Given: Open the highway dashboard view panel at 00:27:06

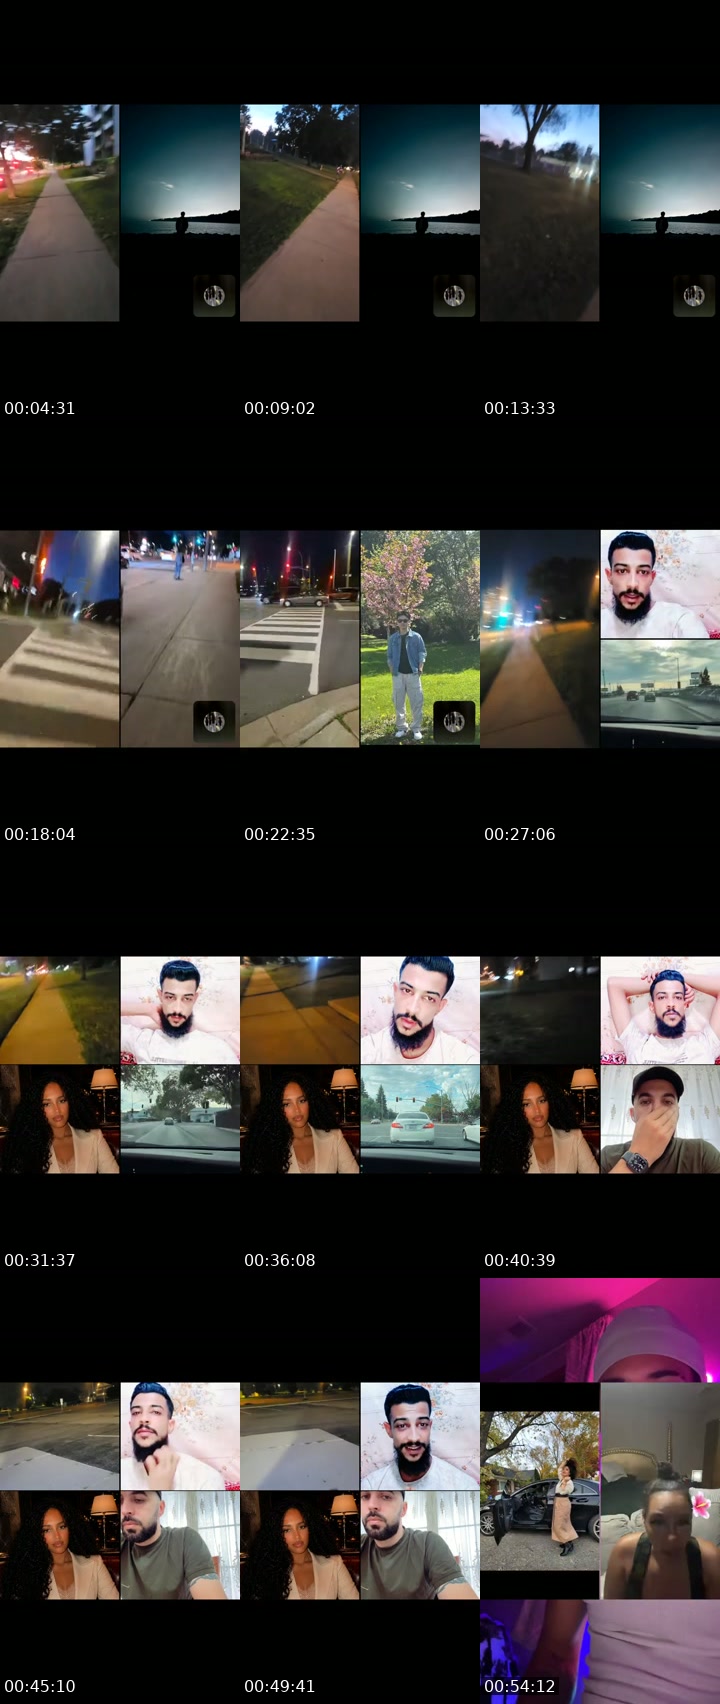Looking at the screenshot, I should (660, 694).
